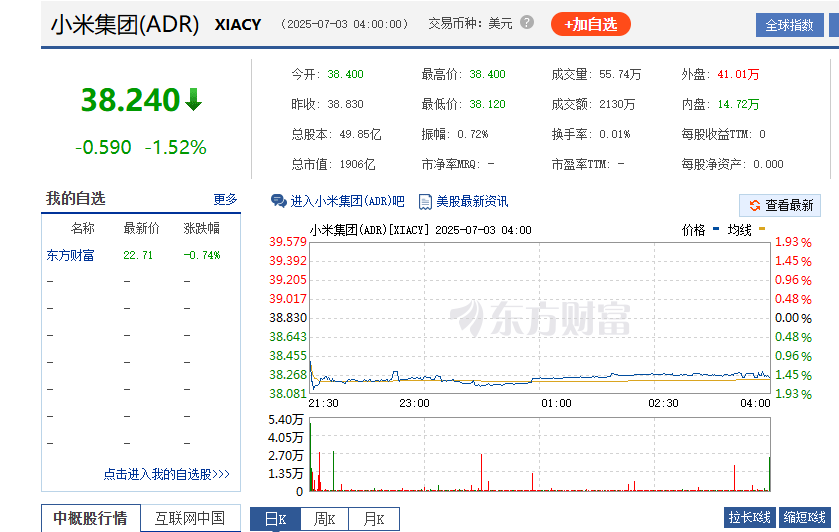This screenshot has width=839, height=532.
Task: Click the 涨跌幅 column header
Action: [x=202, y=229]
